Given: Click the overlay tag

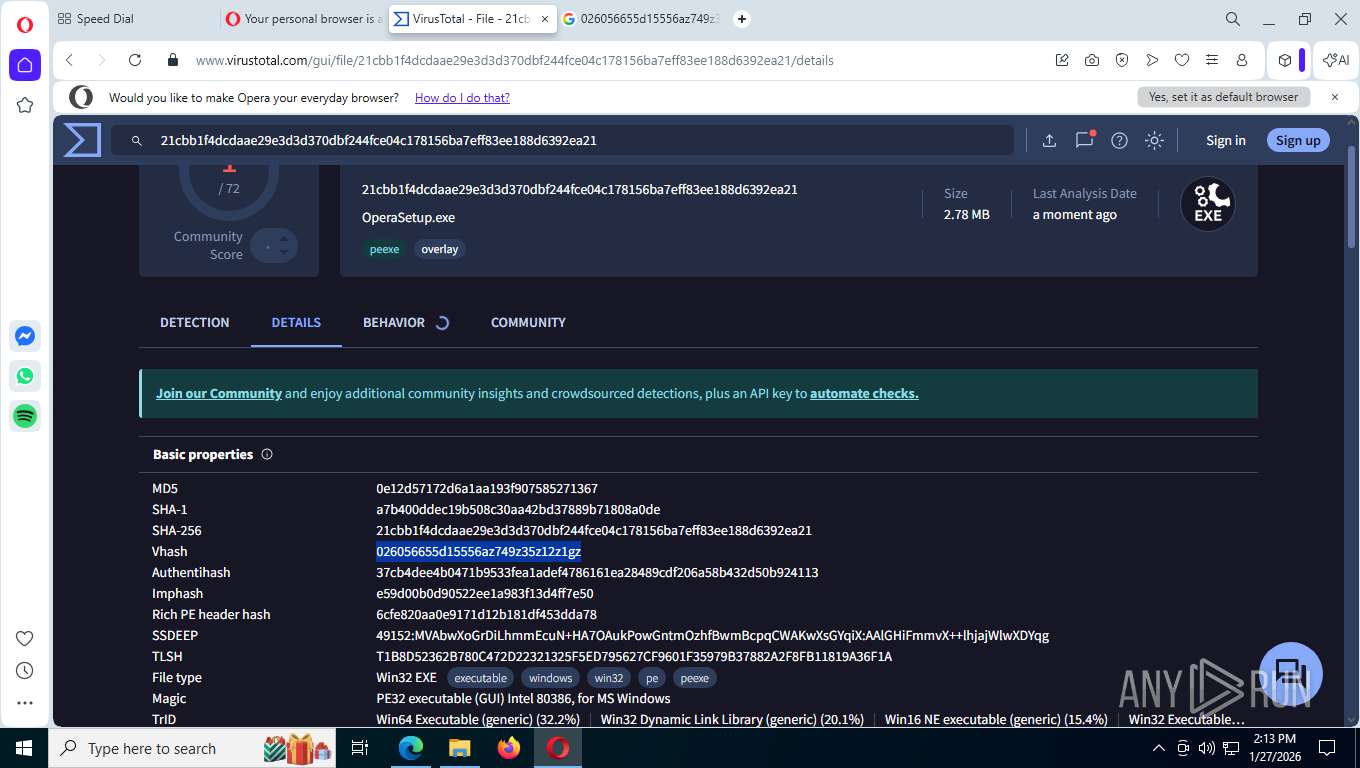Looking at the screenshot, I should (x=440, y=249).
